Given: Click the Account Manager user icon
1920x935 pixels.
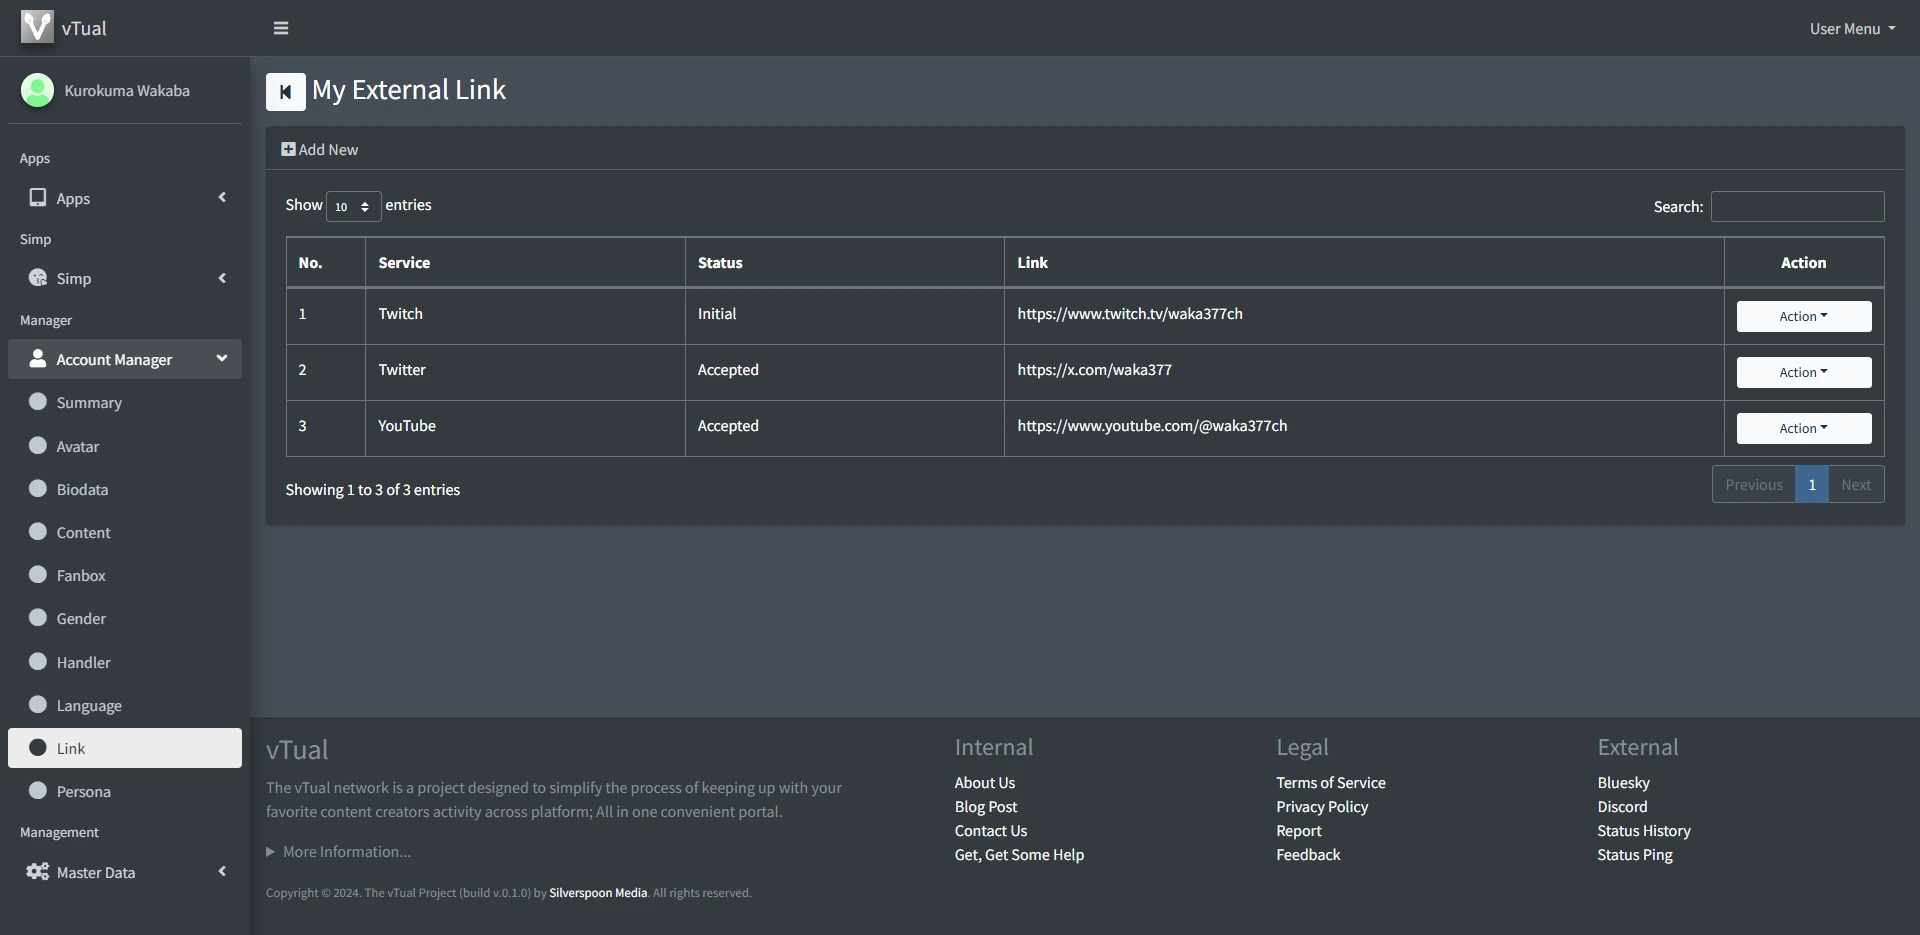Looking at the screenshot, I should click(38, 359).
